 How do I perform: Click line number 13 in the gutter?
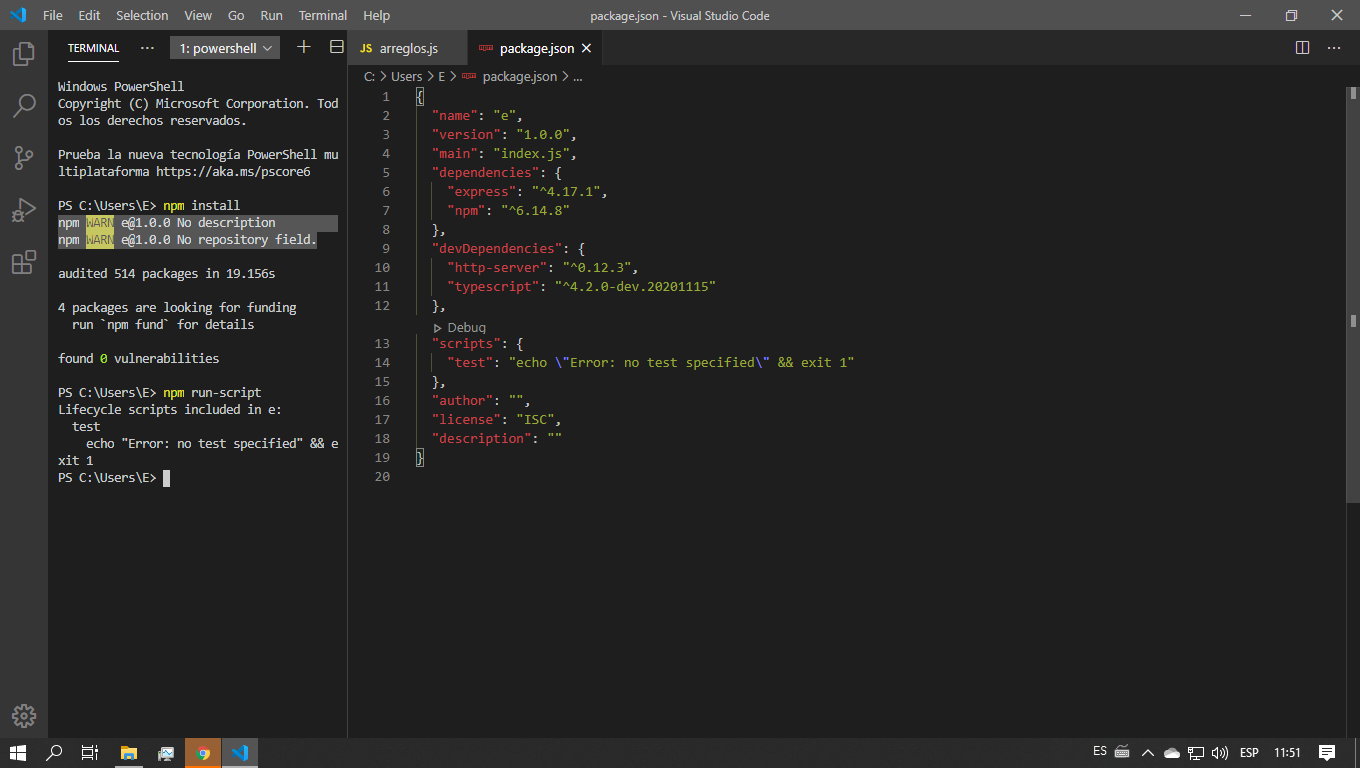click(382, 343)
